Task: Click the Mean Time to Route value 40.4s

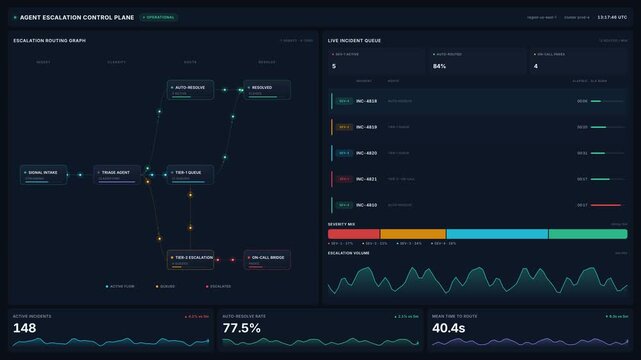Action: (448, 328)
